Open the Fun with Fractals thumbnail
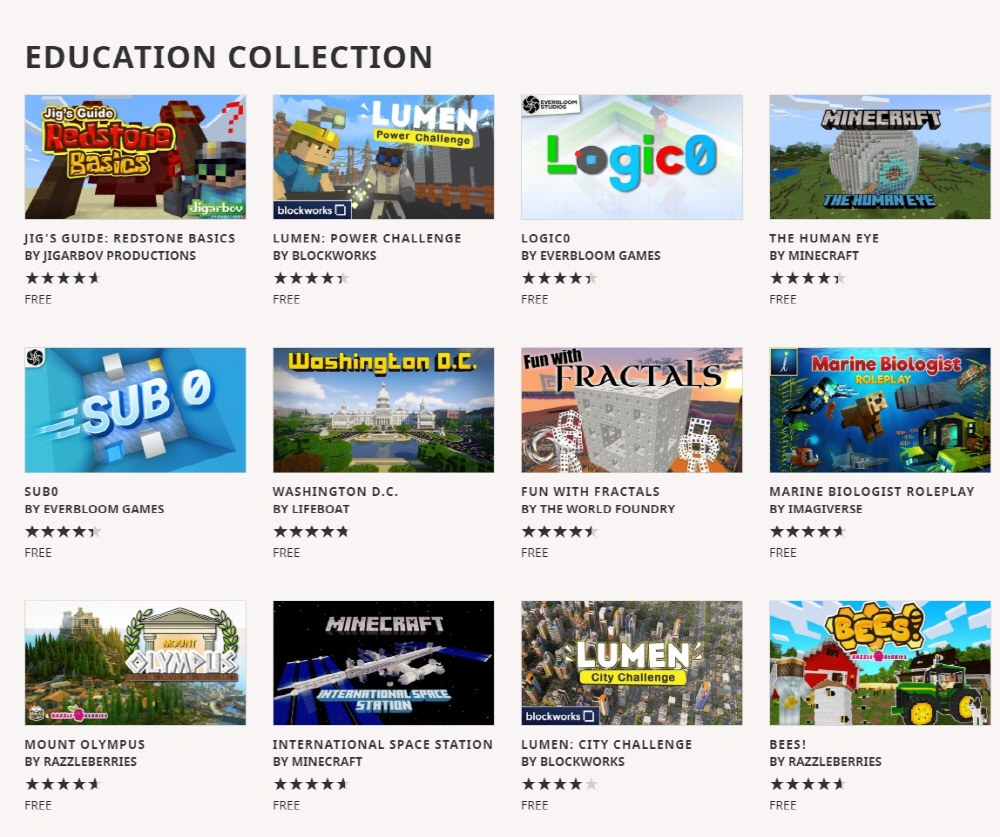The width and height of the screenshot is (1000, 837). 631,410
